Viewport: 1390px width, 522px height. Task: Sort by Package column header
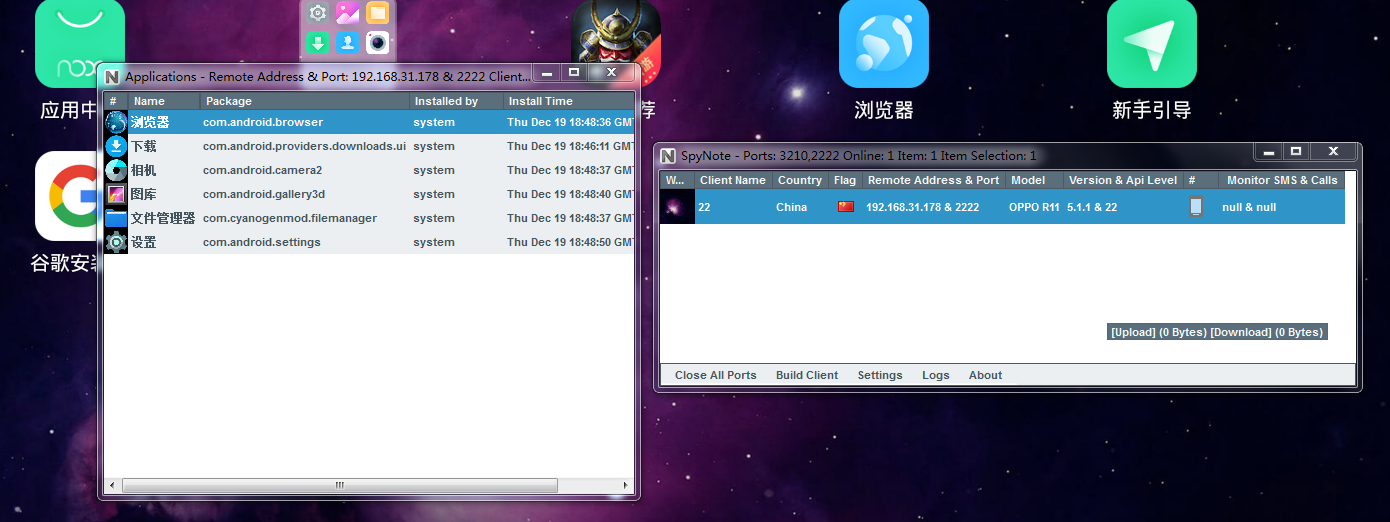[x=305, y=101]
